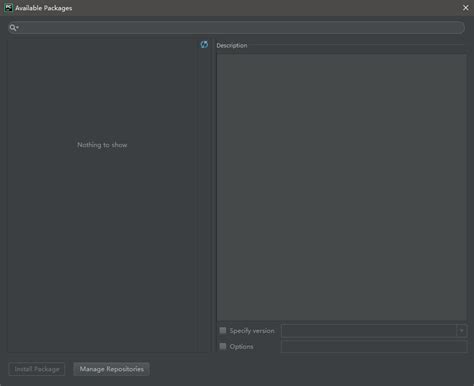Click the Specify version label text

coord(252,331)
